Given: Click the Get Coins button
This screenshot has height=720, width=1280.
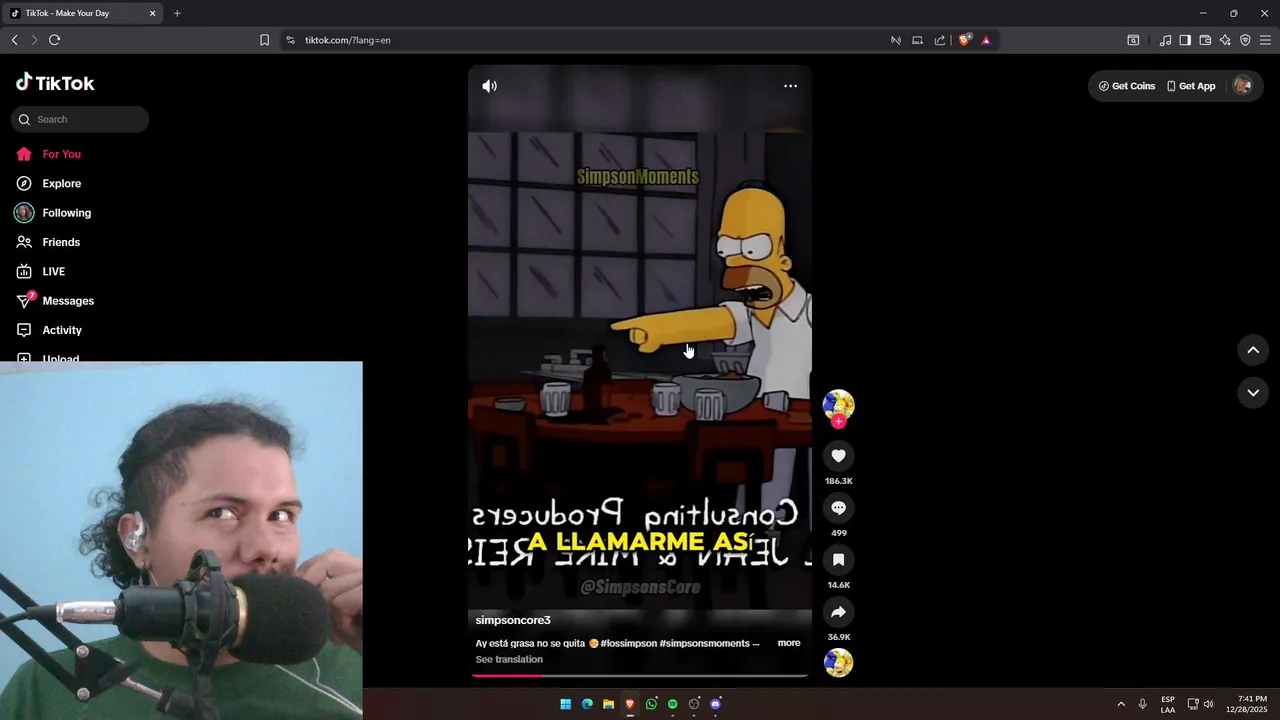Looking at the screenshot, I should (x=1127, y=86).
